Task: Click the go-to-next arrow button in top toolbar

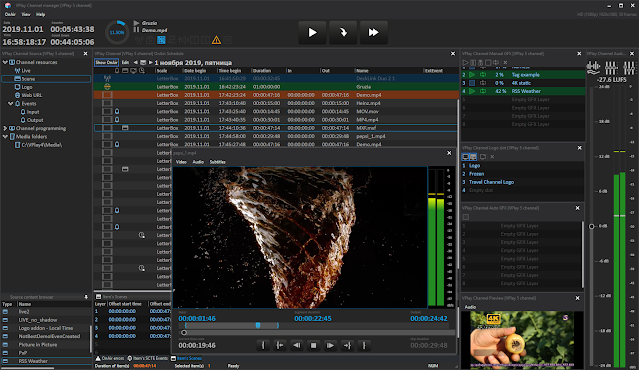Action: [343, 33]
